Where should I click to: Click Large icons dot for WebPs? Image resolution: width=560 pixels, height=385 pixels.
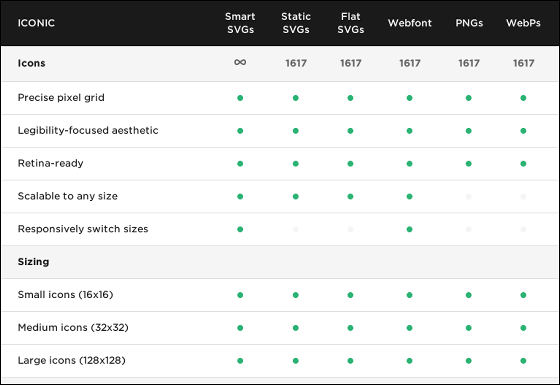tap(523, 361)
